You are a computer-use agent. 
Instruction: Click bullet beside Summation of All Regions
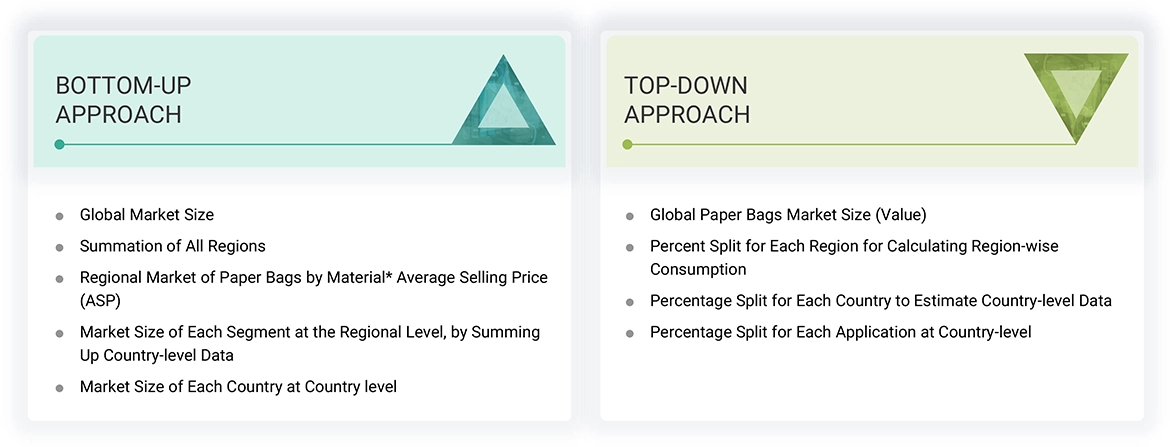[60, 247]
